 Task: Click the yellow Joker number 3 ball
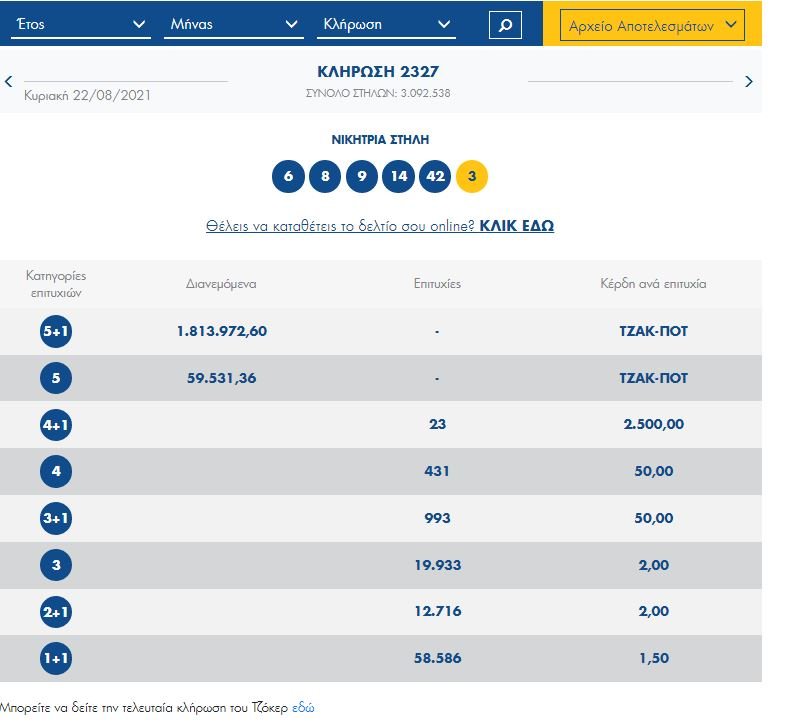(x=472, y=177)
